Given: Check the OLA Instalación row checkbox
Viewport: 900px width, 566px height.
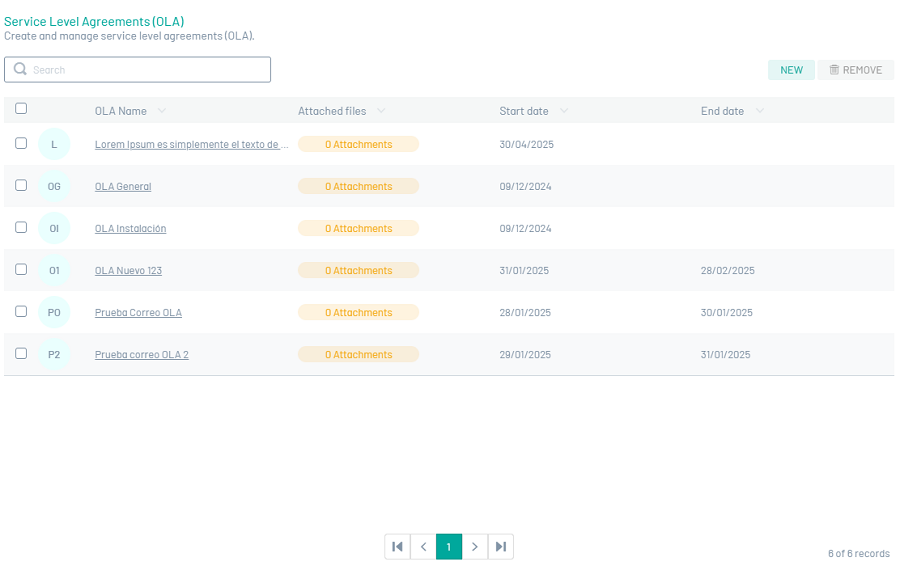Looking at the screenshot, I should (x=21, y=227).
